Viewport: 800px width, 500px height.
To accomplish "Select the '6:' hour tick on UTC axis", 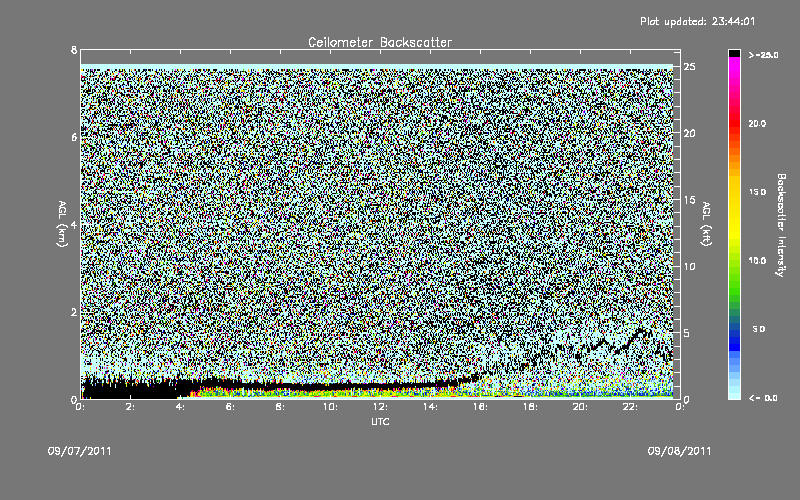I will [x=231, y=407].
